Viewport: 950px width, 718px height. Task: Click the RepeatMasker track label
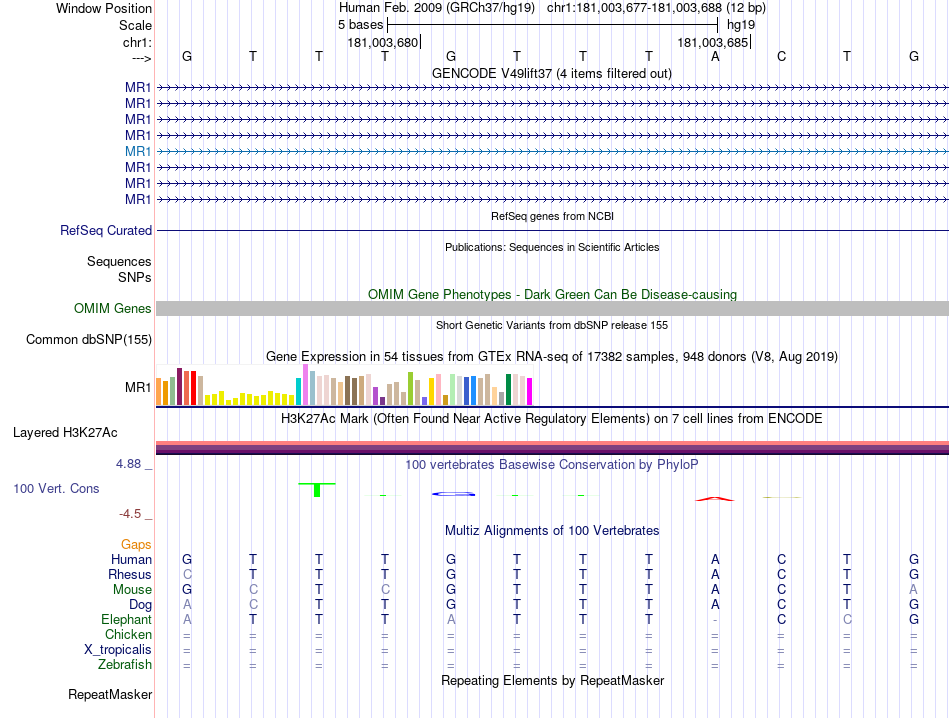[x=110, y=694]
